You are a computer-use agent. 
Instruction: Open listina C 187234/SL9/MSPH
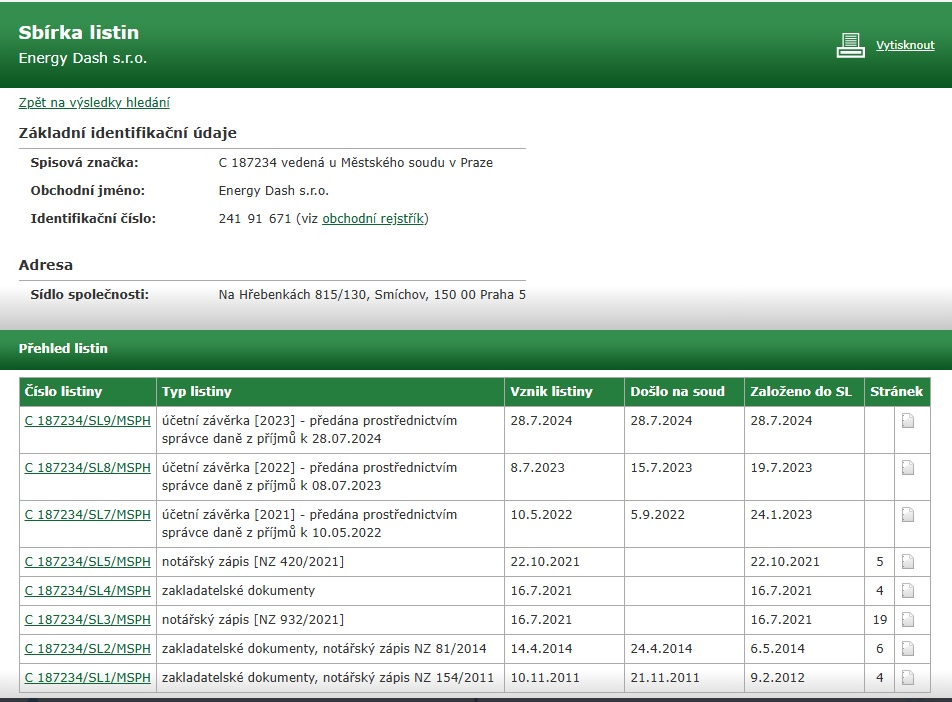tap(87, 421)
